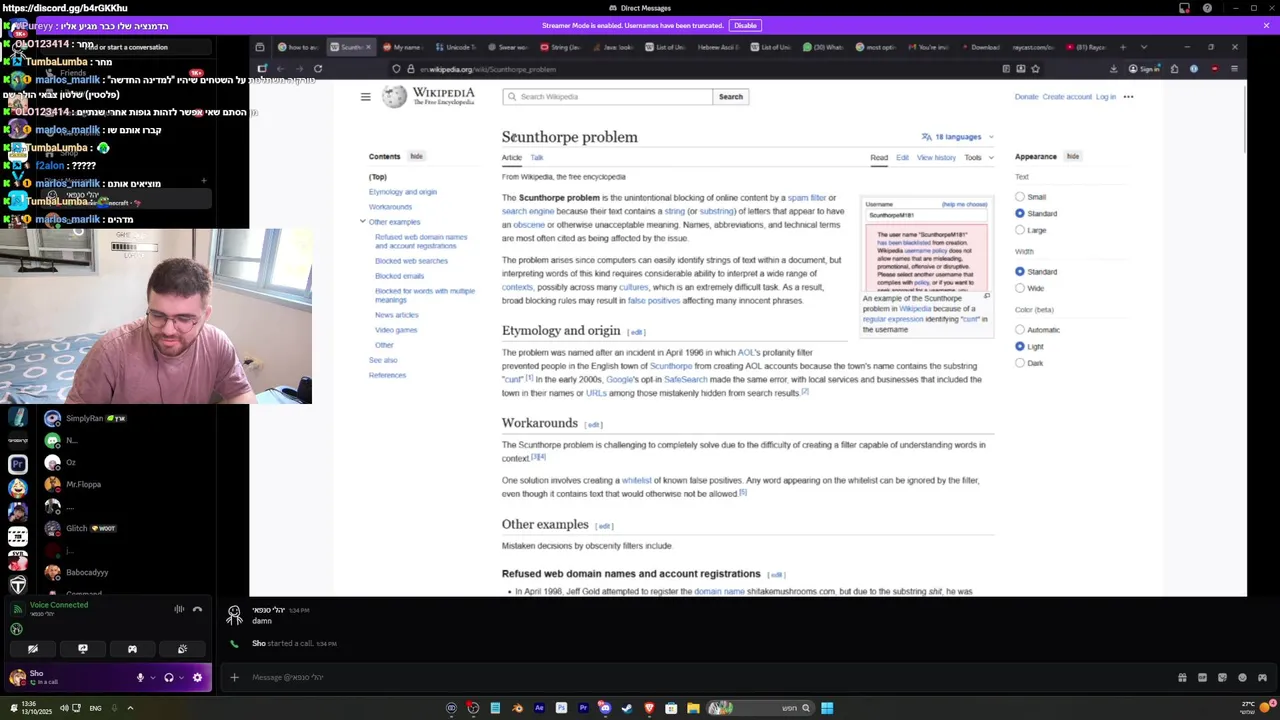The width and height of the screenshot is (1280, 720).
Task: Start an activity in Discord call
Action: click(x=132, y=649)
